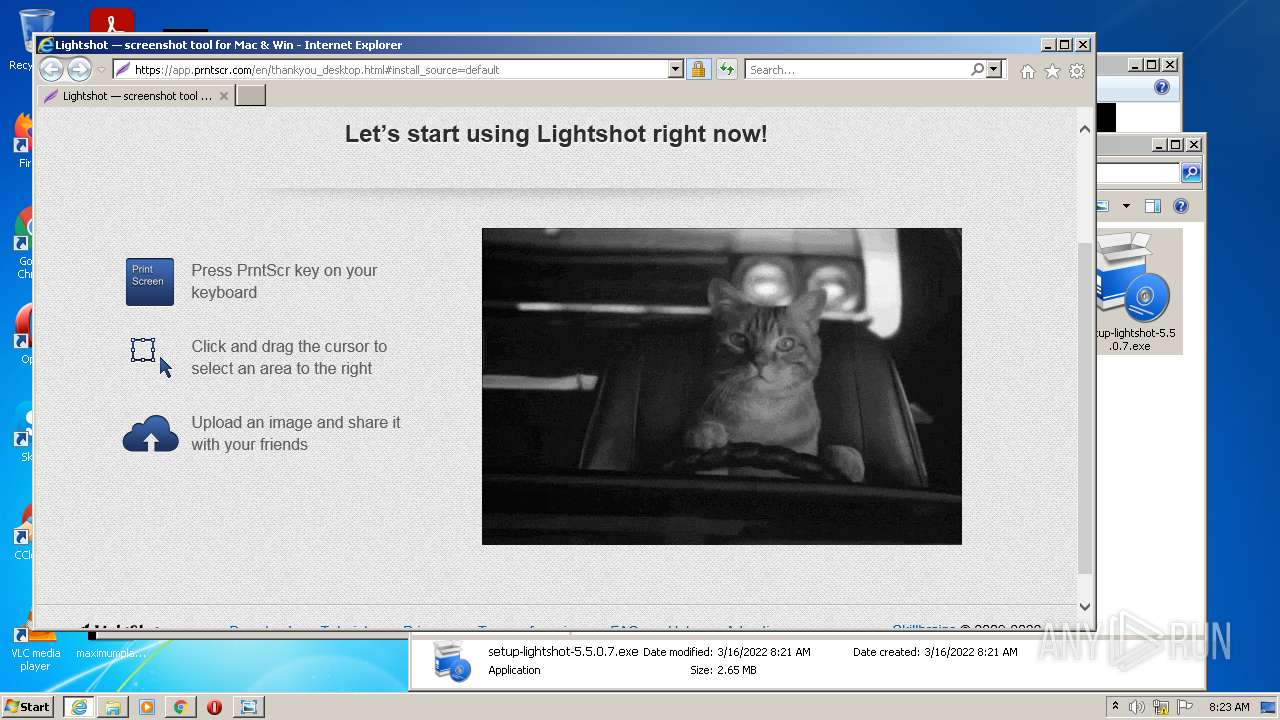Open the red Opera taskbar icon

click(214, 707)
